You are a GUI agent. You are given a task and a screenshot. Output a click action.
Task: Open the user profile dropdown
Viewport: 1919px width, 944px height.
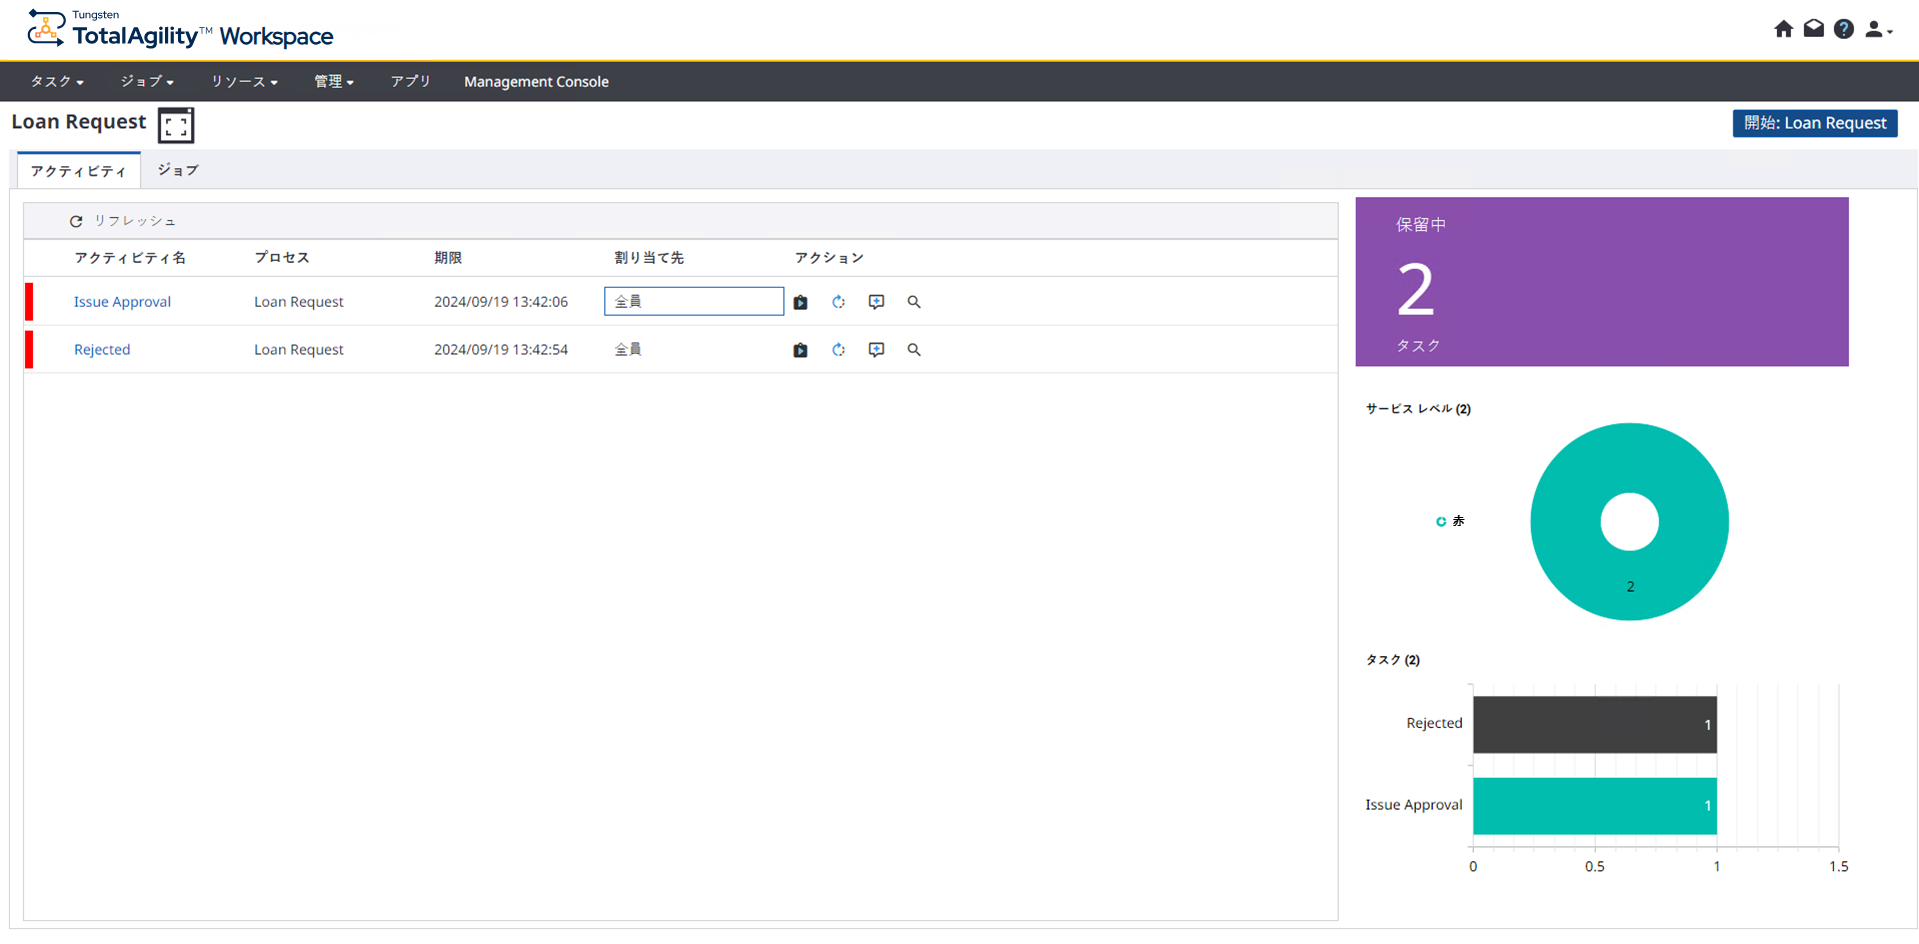tap(1878, 30)
